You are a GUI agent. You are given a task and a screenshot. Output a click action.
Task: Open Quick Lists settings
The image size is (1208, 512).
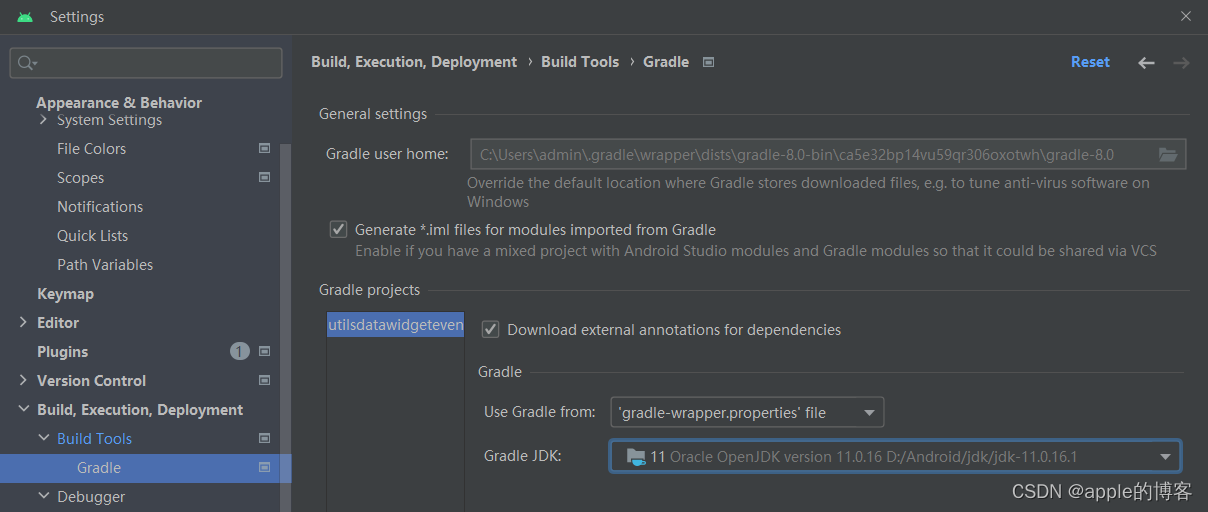[93, 235]
